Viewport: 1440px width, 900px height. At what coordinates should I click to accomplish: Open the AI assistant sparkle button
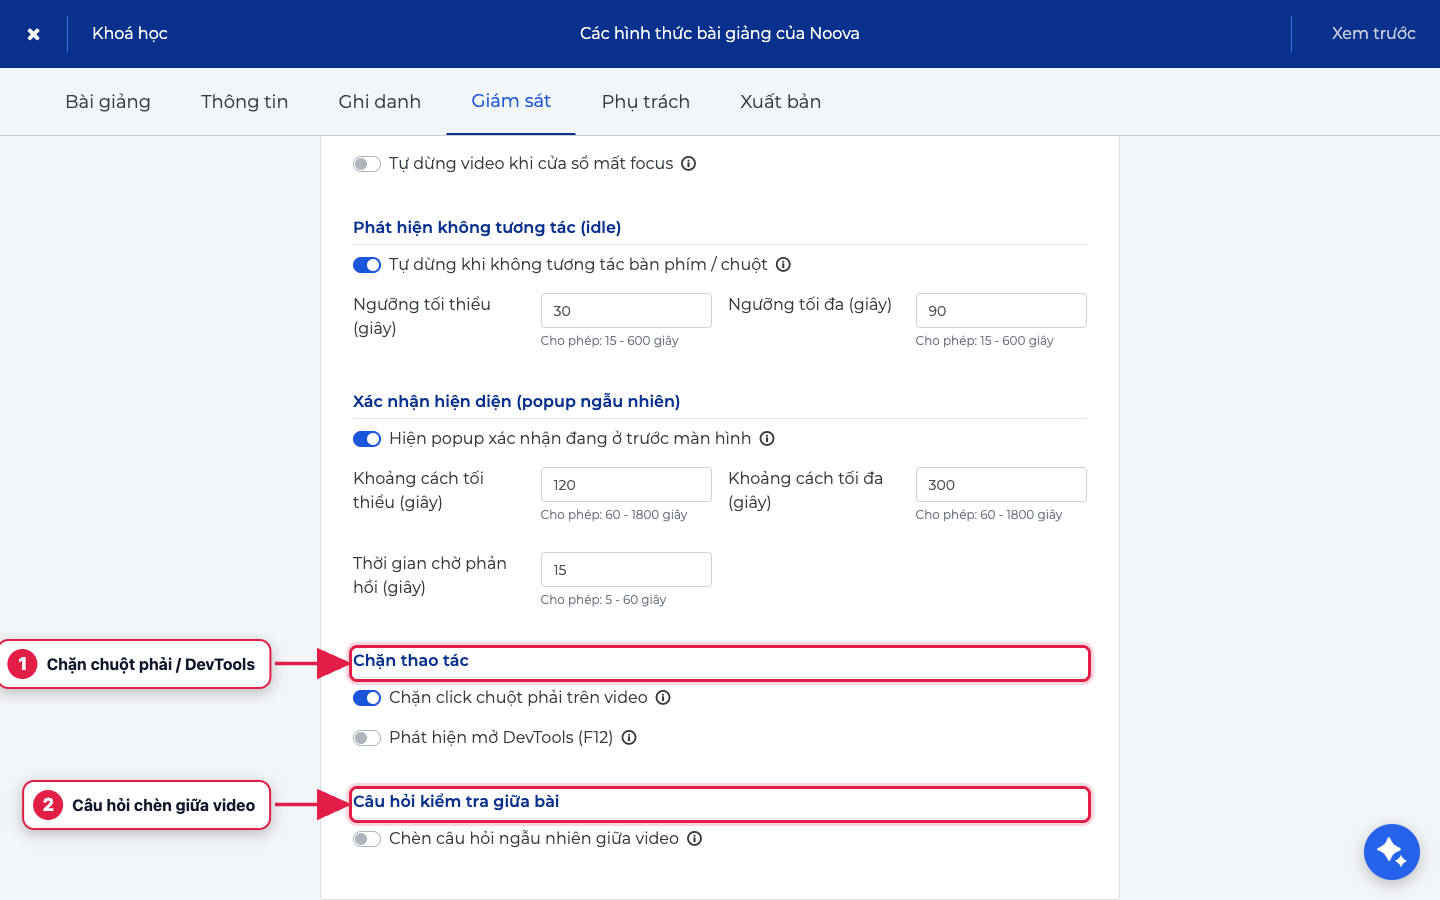(x=1392, y=852)
